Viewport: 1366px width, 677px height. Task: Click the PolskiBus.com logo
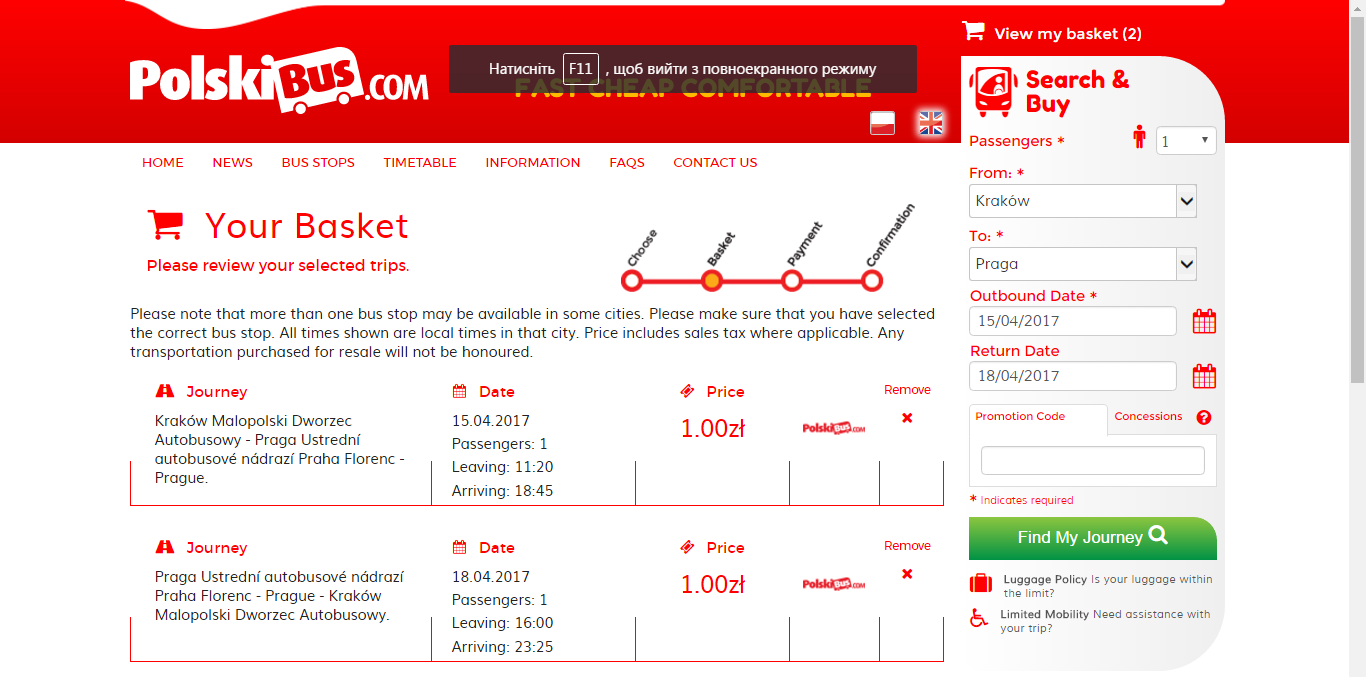coord(279,80)
